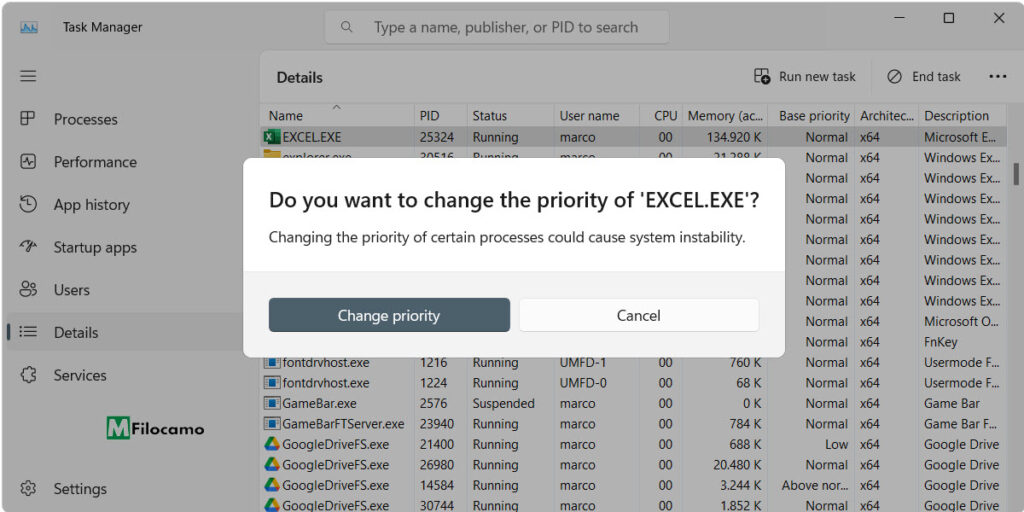Image resolution: width=1024 pixels, height=512 pixels.
Task: Open the more options ellipsis menu
Action: [997, 77]
